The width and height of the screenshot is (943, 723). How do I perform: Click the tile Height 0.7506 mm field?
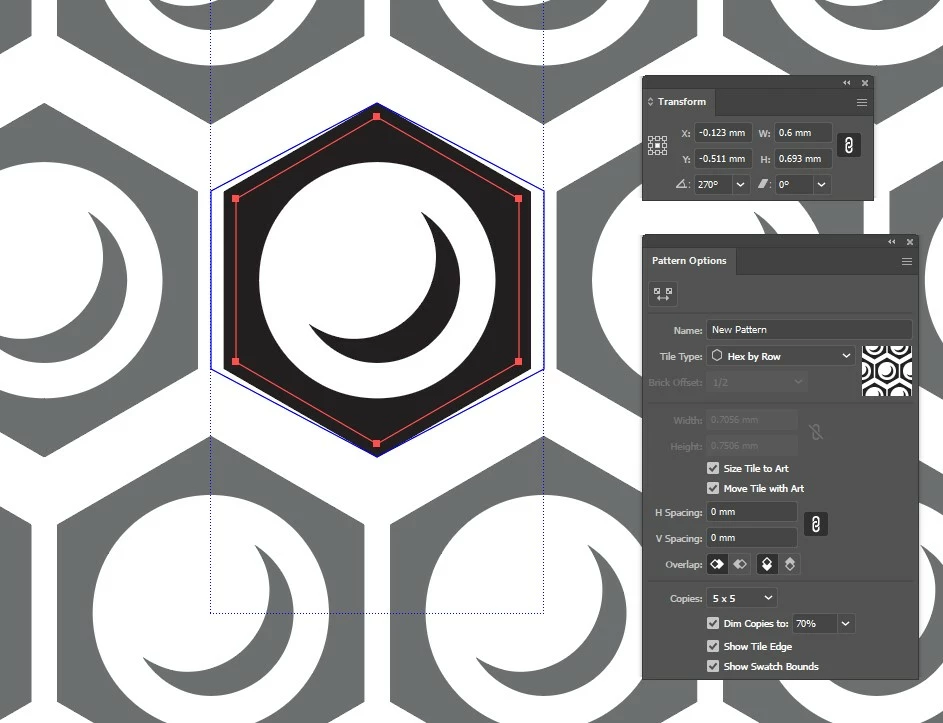point(752,446)
